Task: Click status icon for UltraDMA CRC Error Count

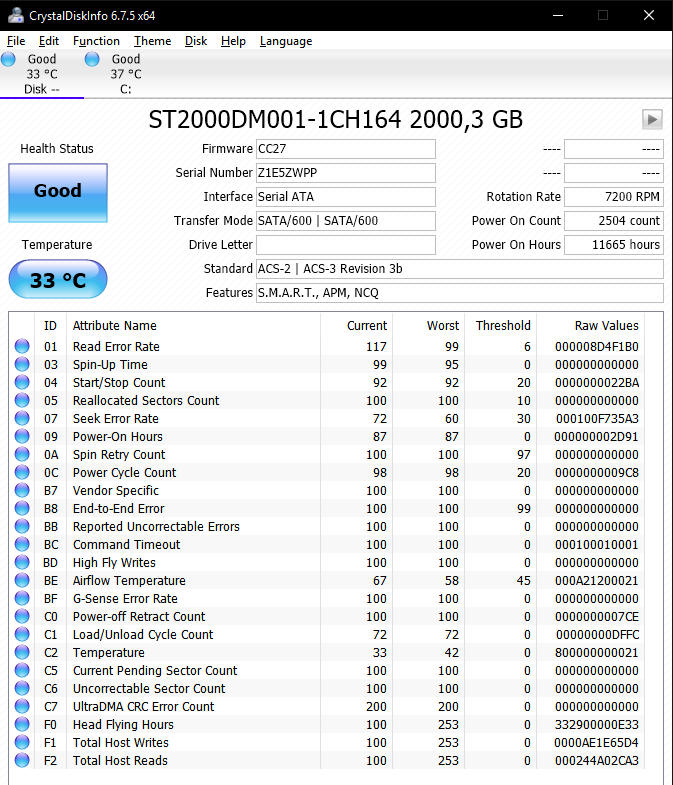Action: (x=22, y=707)
